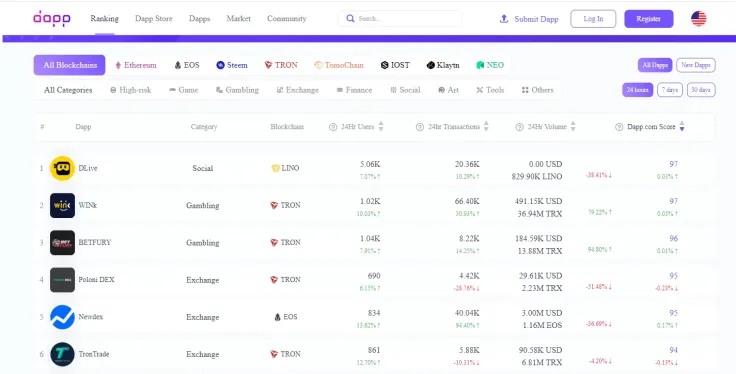Select the 7 days time toggle

[670, 90]
